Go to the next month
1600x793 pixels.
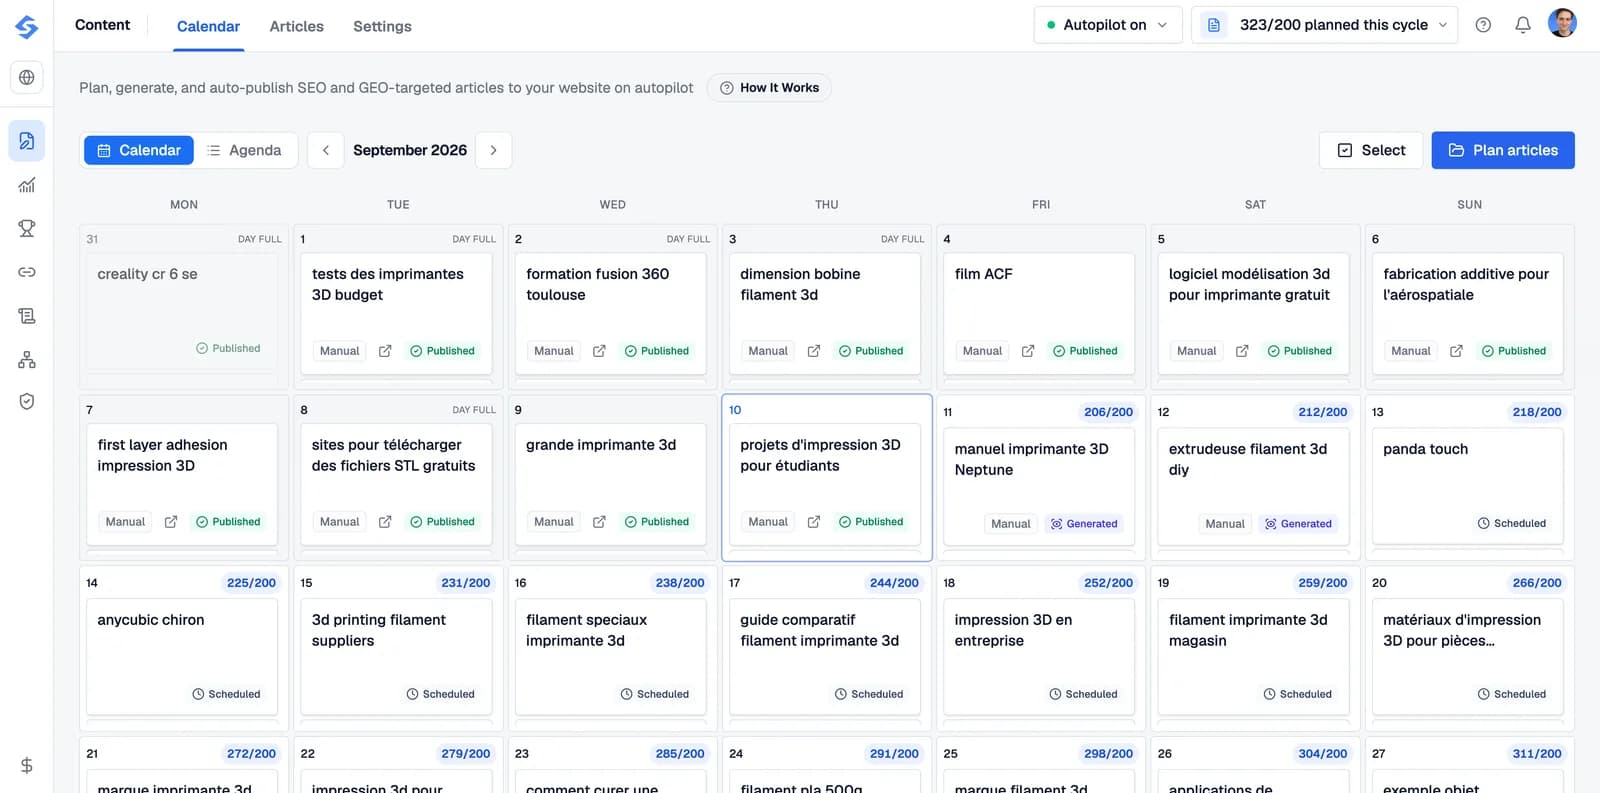[494, 150]
